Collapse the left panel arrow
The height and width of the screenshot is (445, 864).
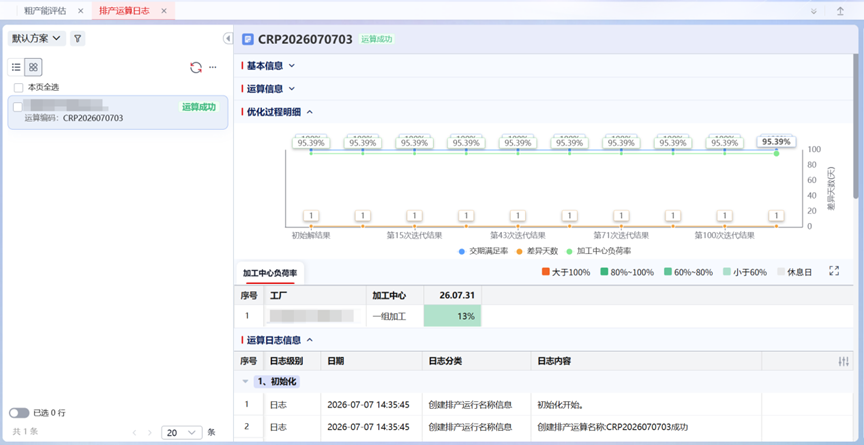(228, 38)
